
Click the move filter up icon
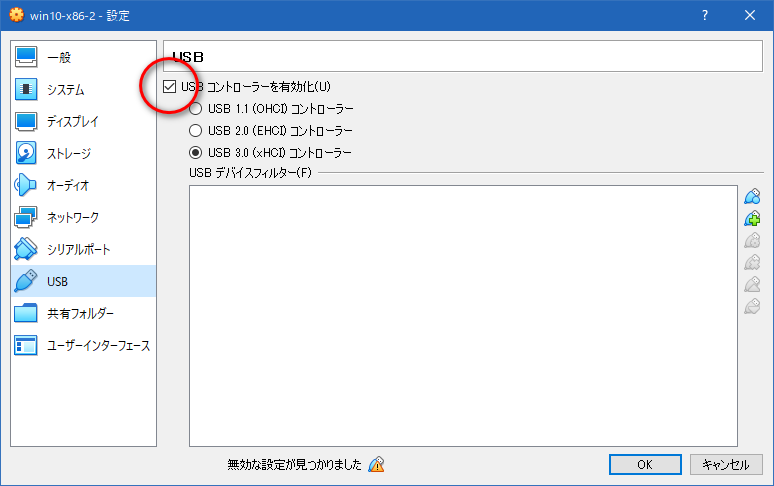752,284
